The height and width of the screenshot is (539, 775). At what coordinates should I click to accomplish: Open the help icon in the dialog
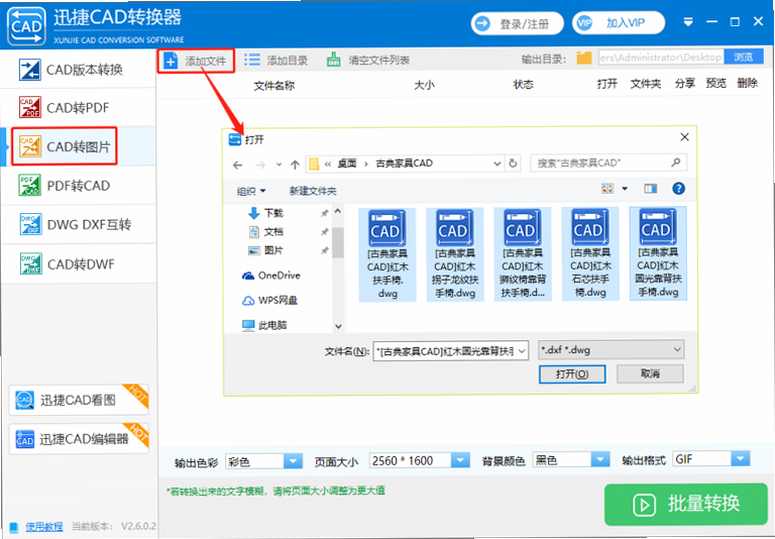point(679,188)
